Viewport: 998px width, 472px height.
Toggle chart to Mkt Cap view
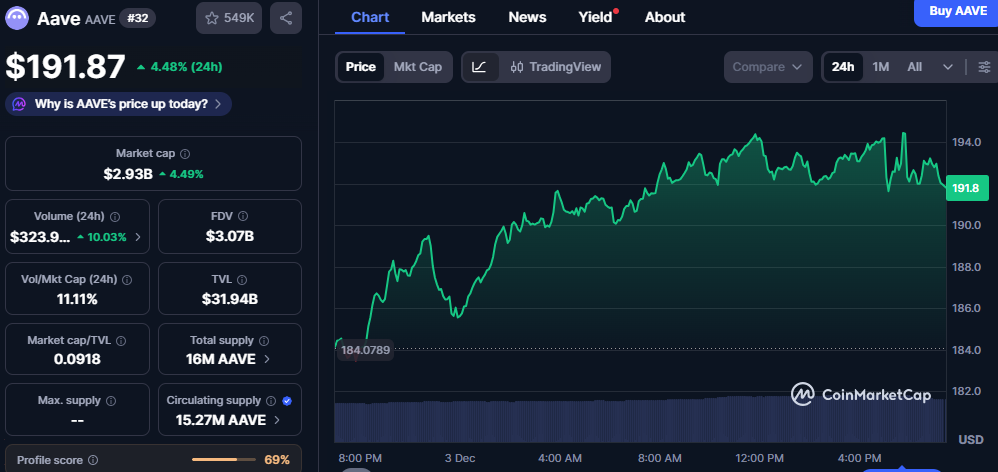coord(417,67)
